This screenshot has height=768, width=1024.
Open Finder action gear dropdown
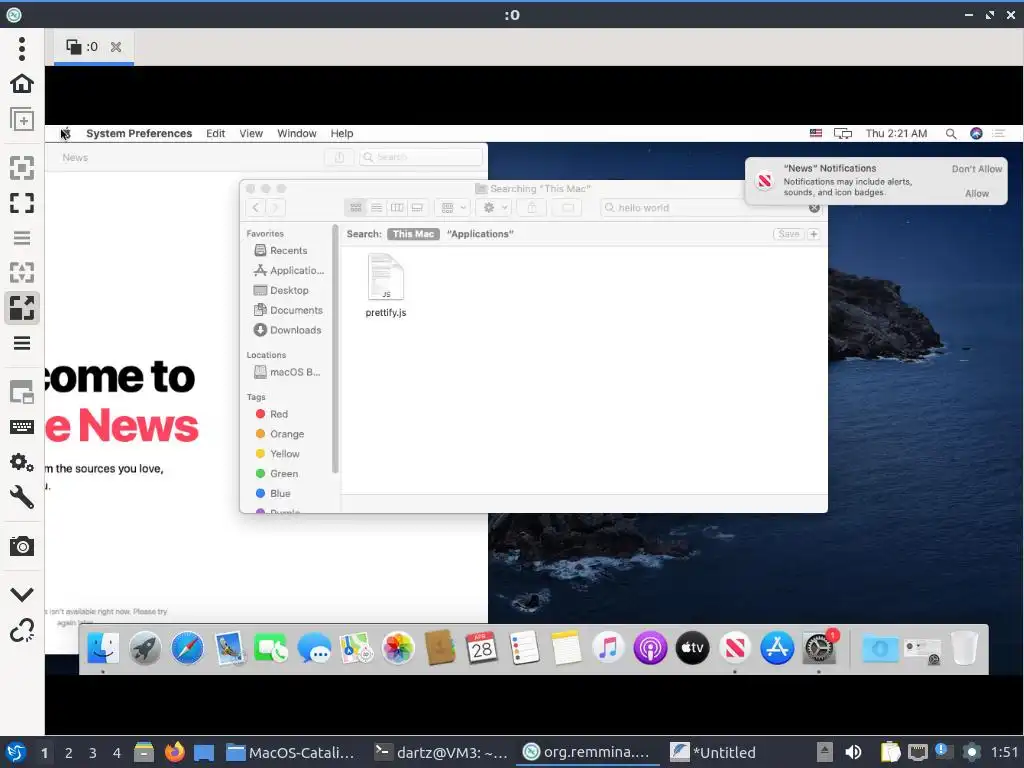point(494,208)
